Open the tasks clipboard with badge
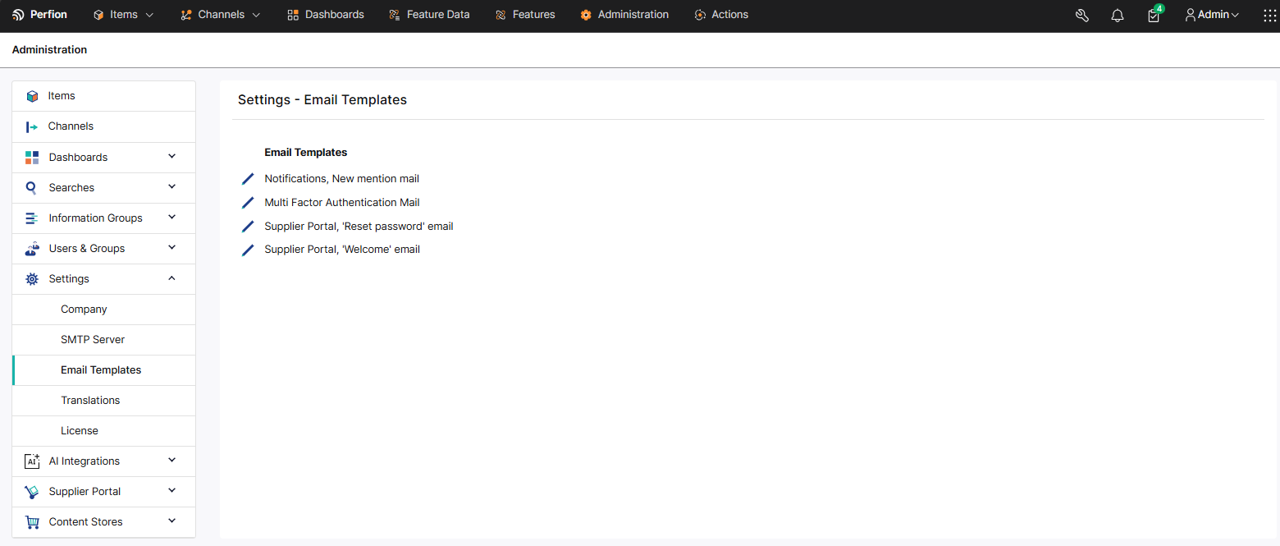1280x546 pixels. 1154,14
